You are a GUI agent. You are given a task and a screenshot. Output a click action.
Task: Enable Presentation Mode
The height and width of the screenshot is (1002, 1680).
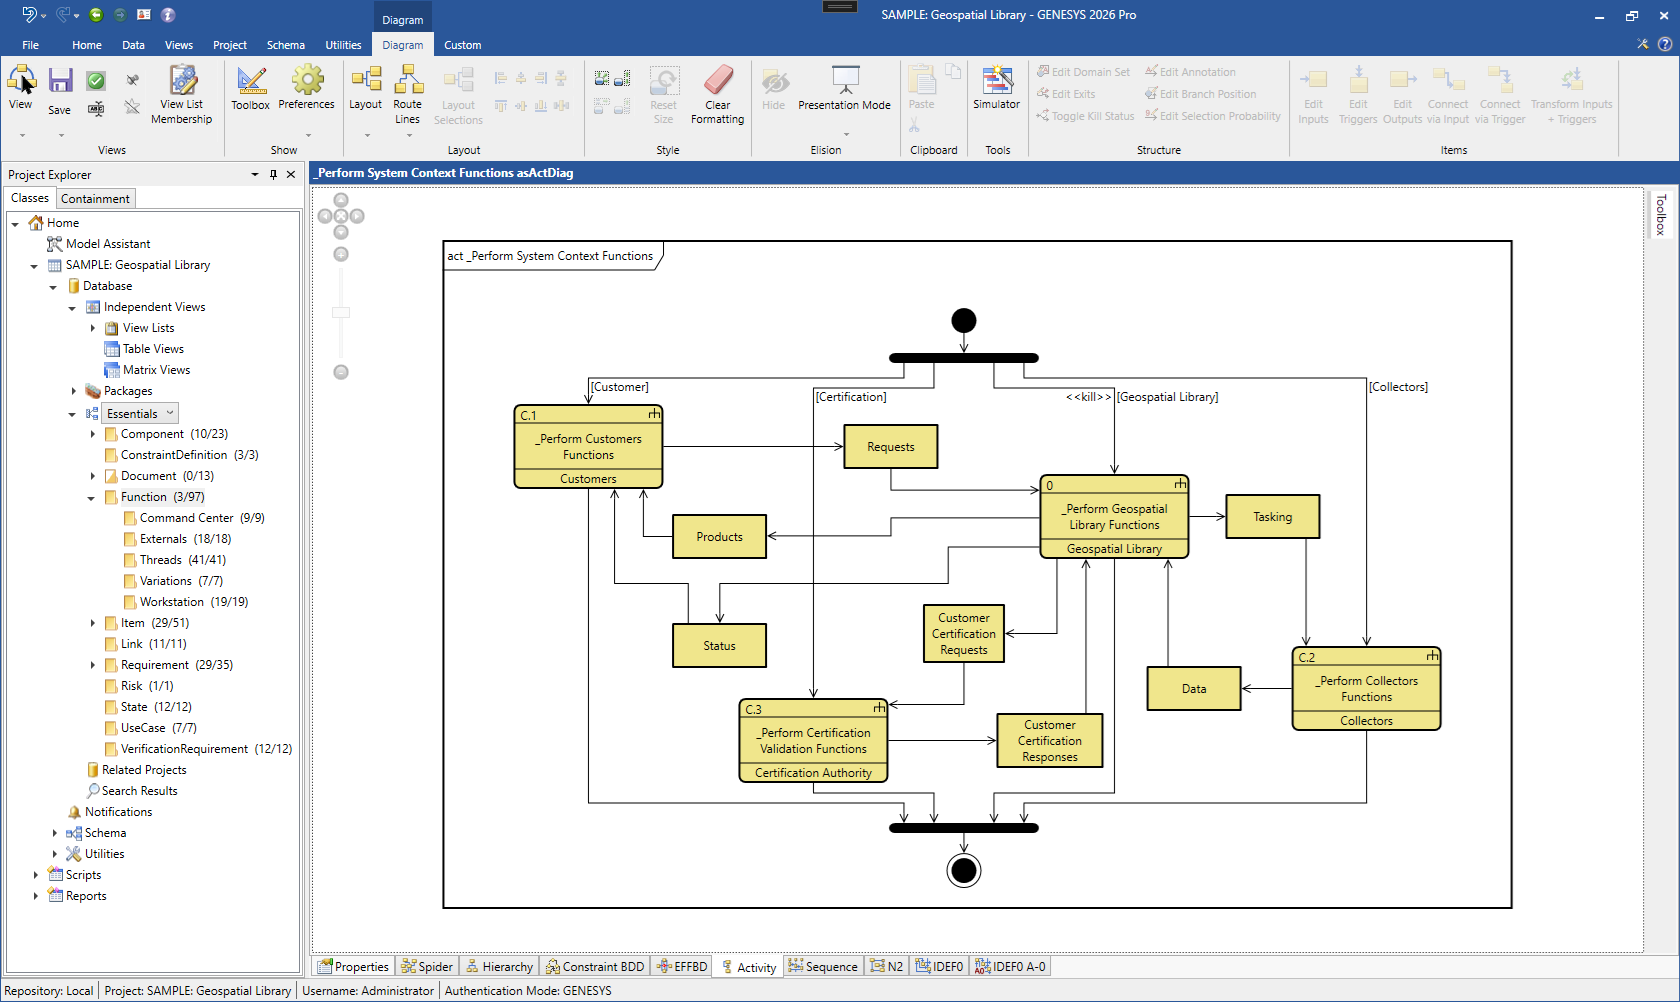pyautogui.click(x=844, y=90)
